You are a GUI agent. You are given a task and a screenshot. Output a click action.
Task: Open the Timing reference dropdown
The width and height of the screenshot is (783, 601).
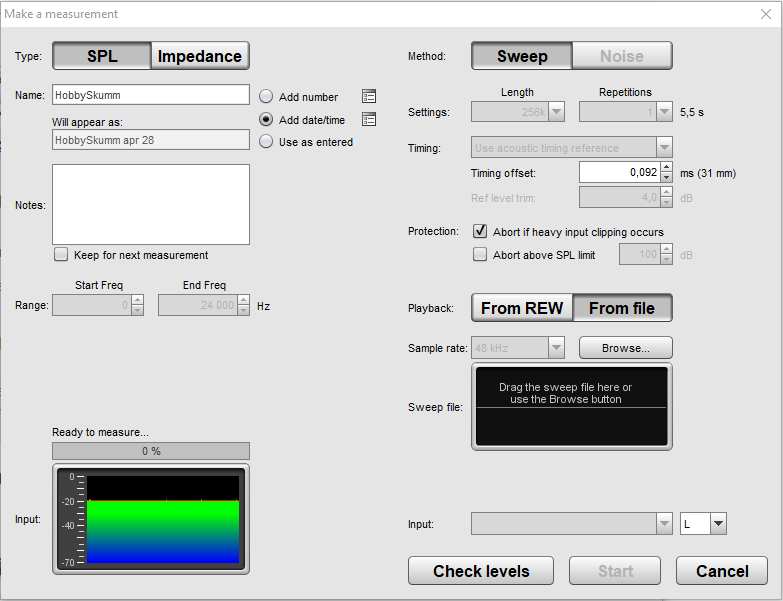click(x=664, y=147)
